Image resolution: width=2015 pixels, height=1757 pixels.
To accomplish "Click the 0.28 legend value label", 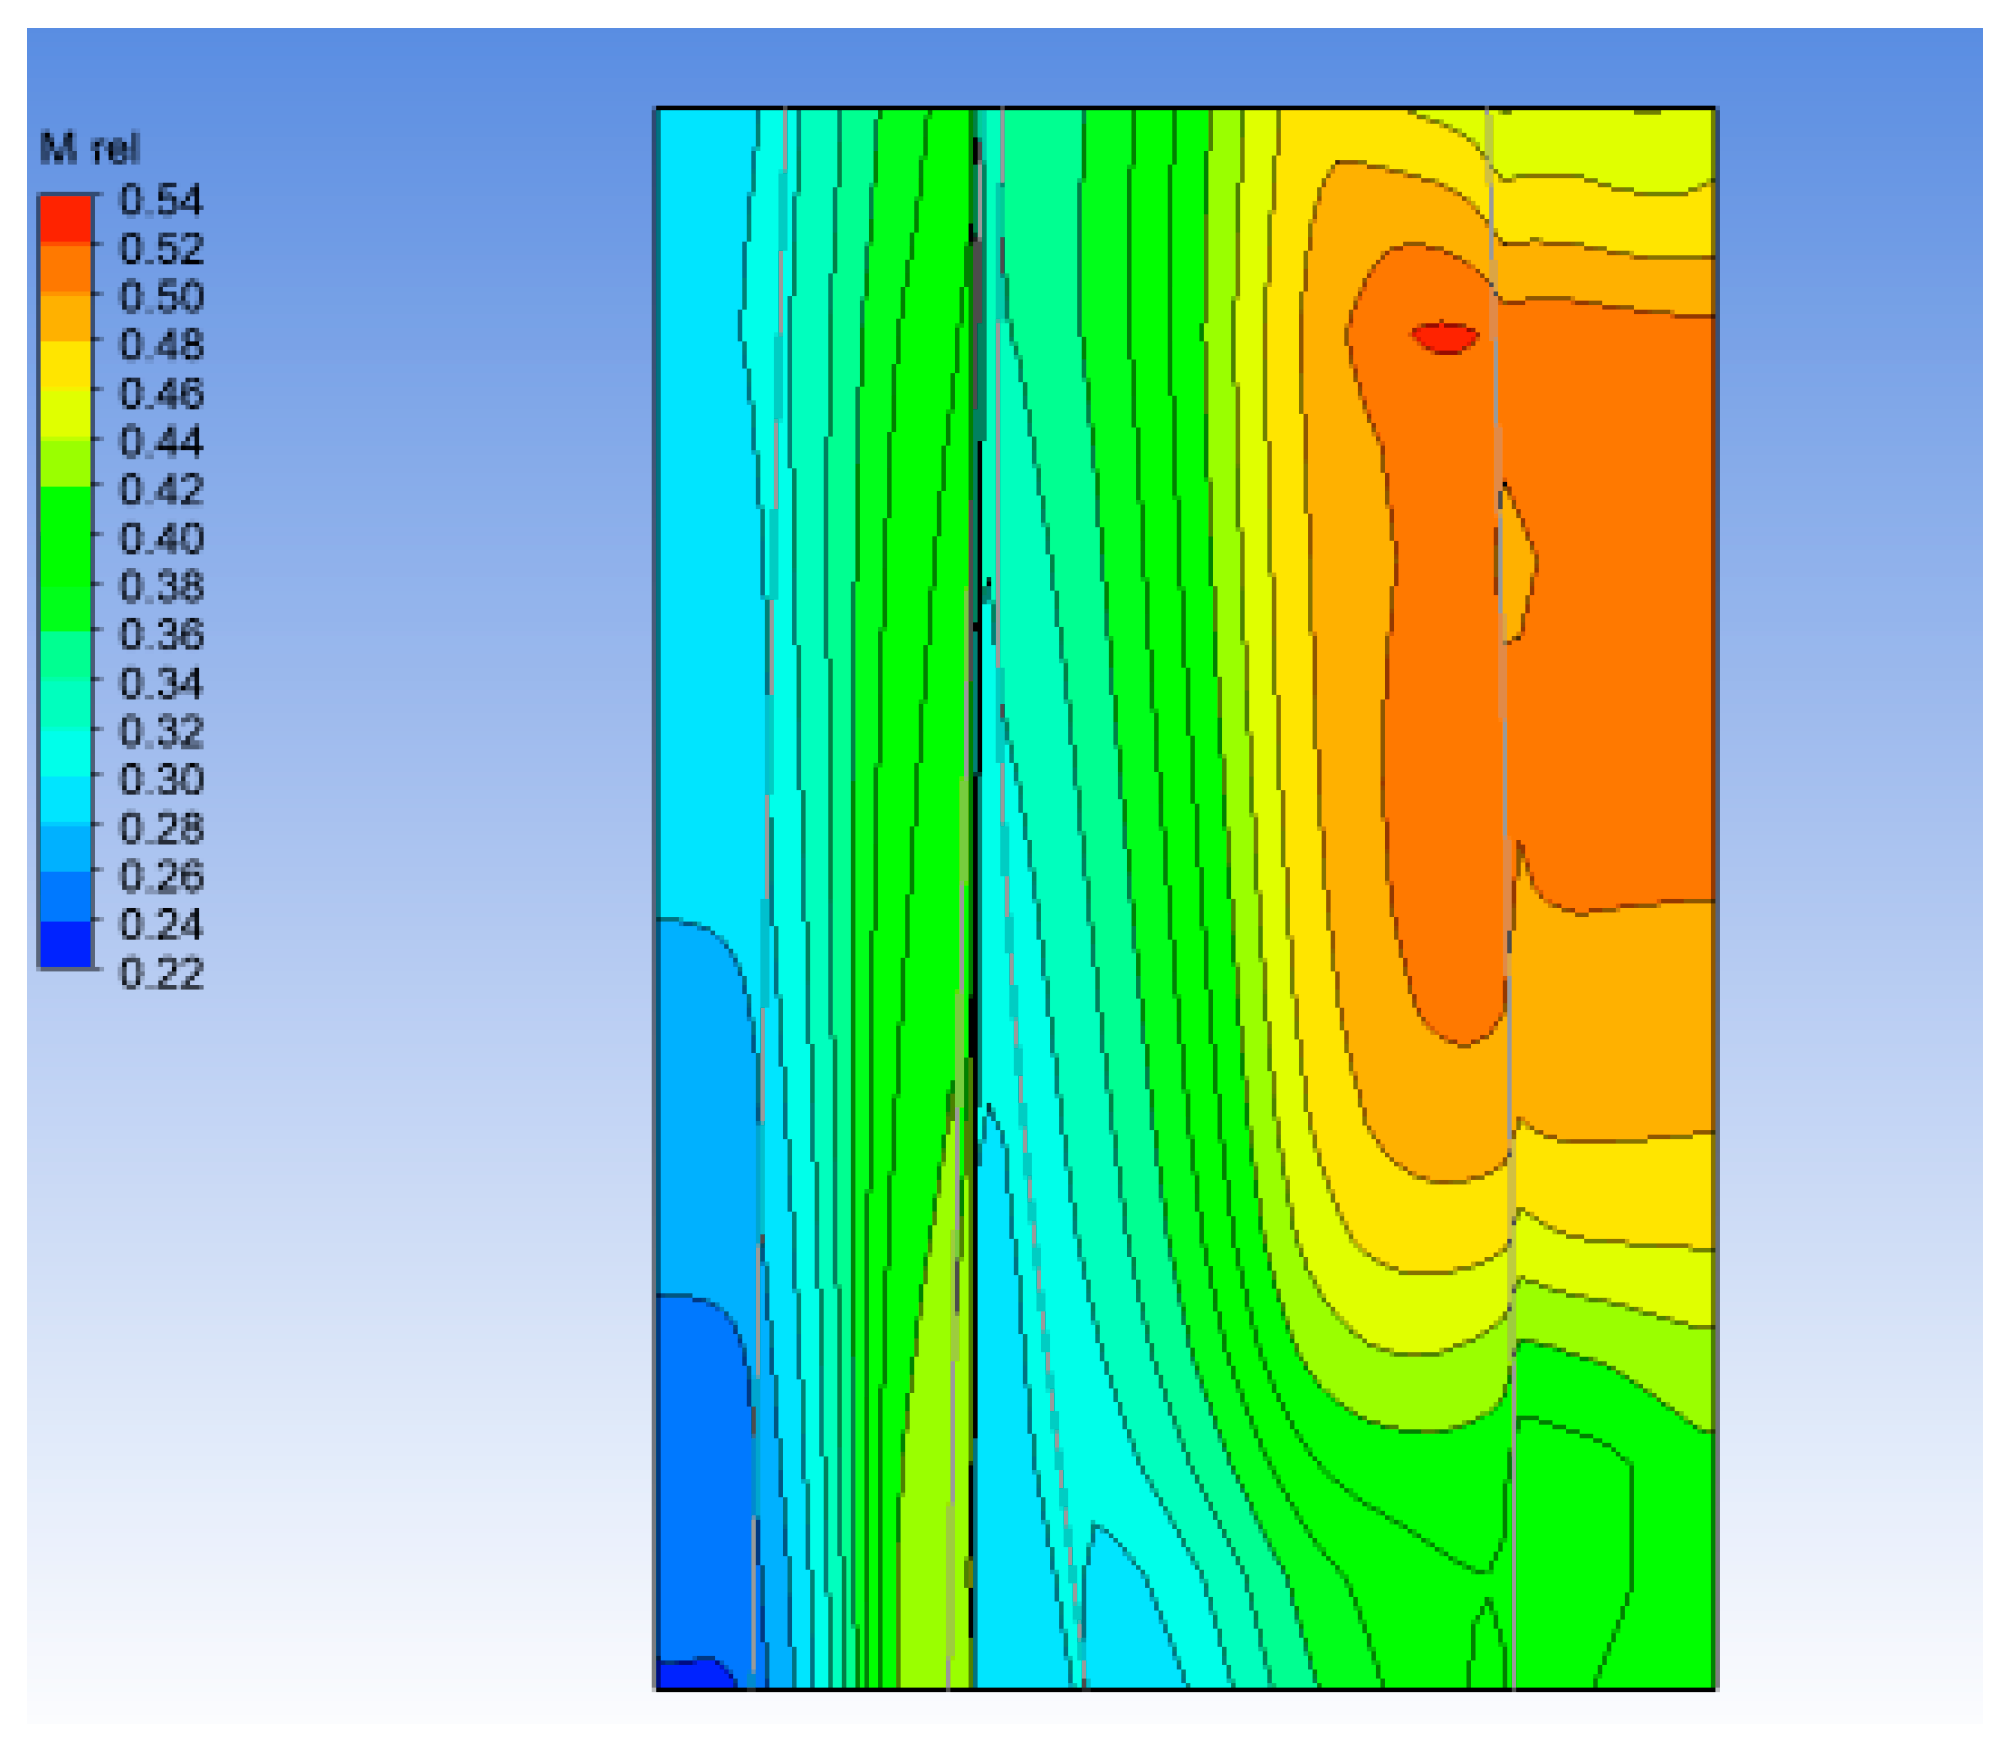I will coord(160,828).
